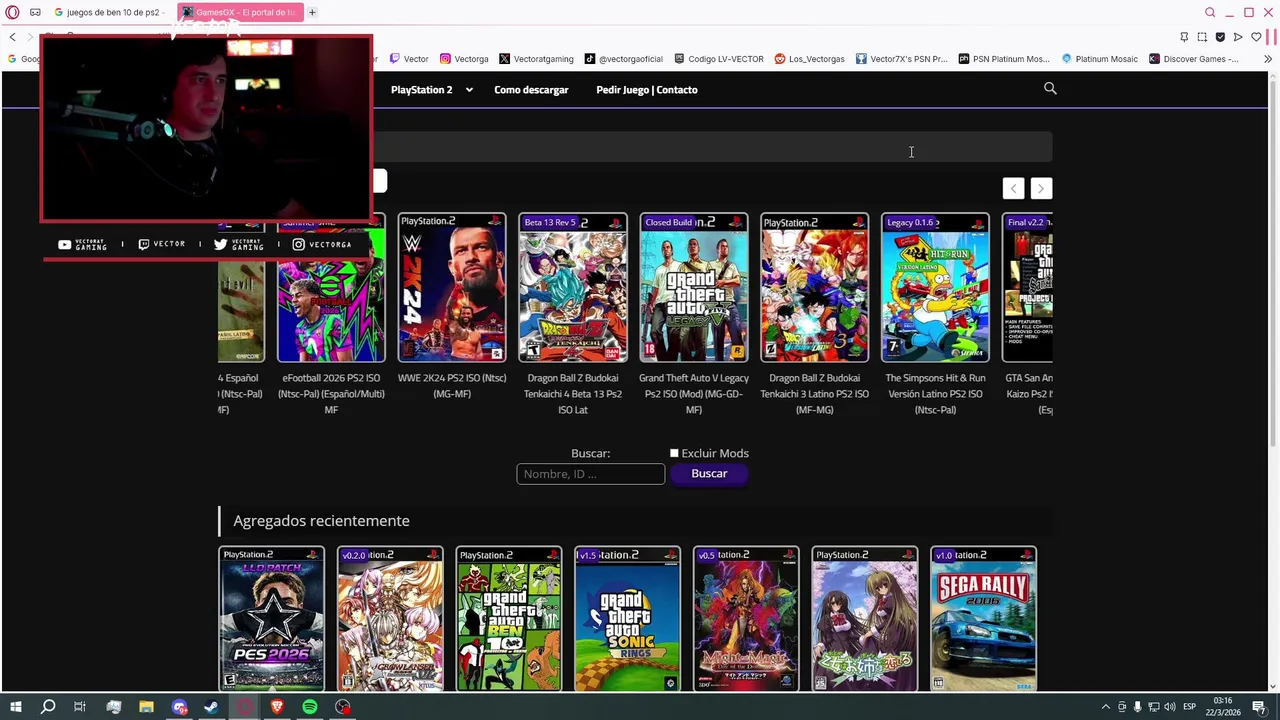This screenshot has width=1280, height=720.
Task: Open Budokai Tenkaichi 3 Latino link
Action: [x=814, y=394]
